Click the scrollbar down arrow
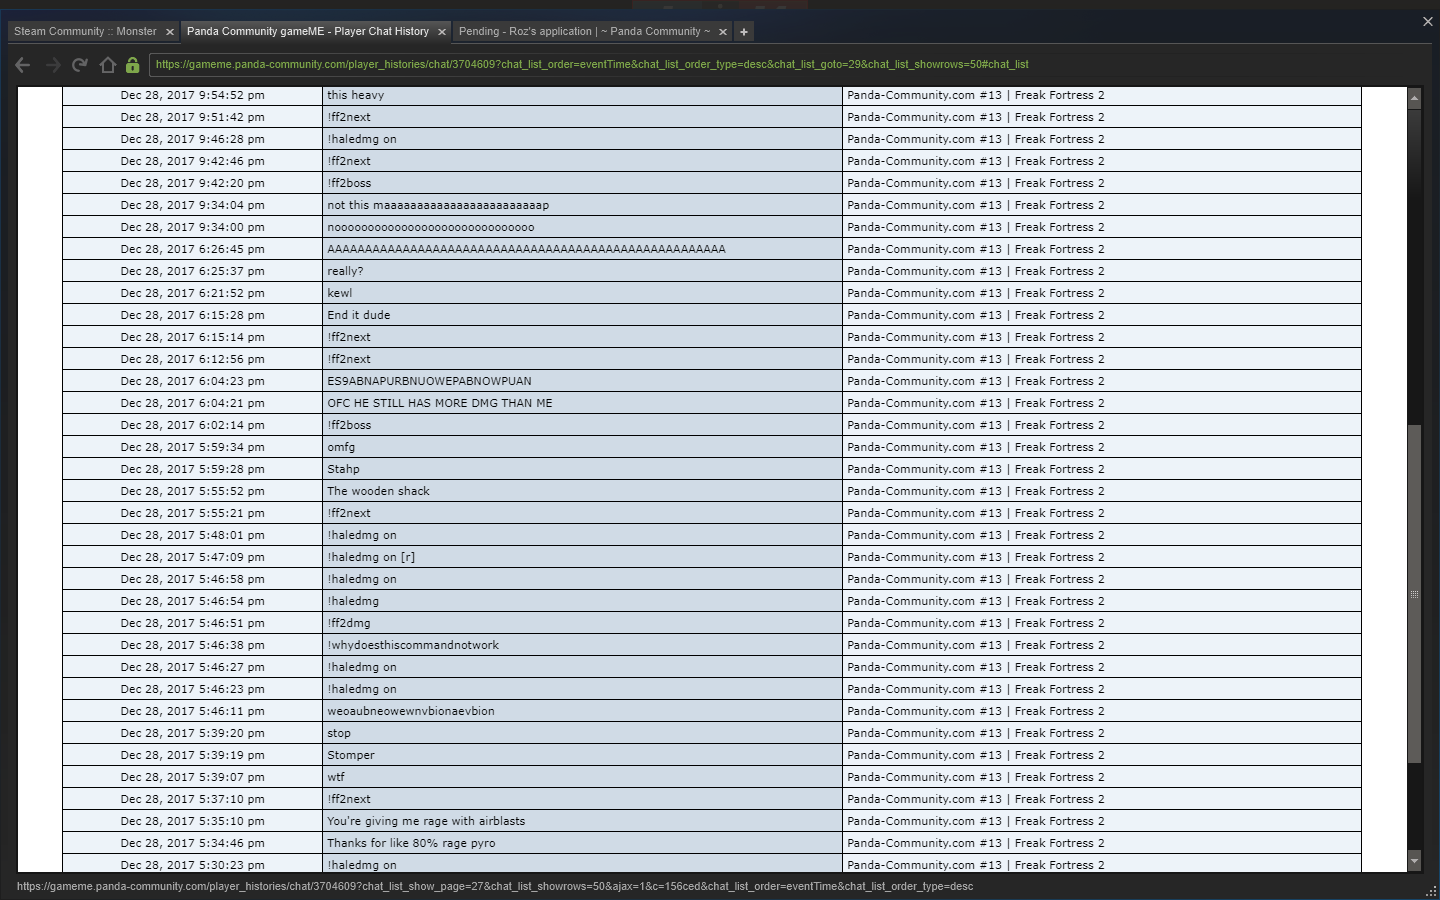Image resolution: width=1440 pixels, height=900 pixels. tap(1414, 860)
